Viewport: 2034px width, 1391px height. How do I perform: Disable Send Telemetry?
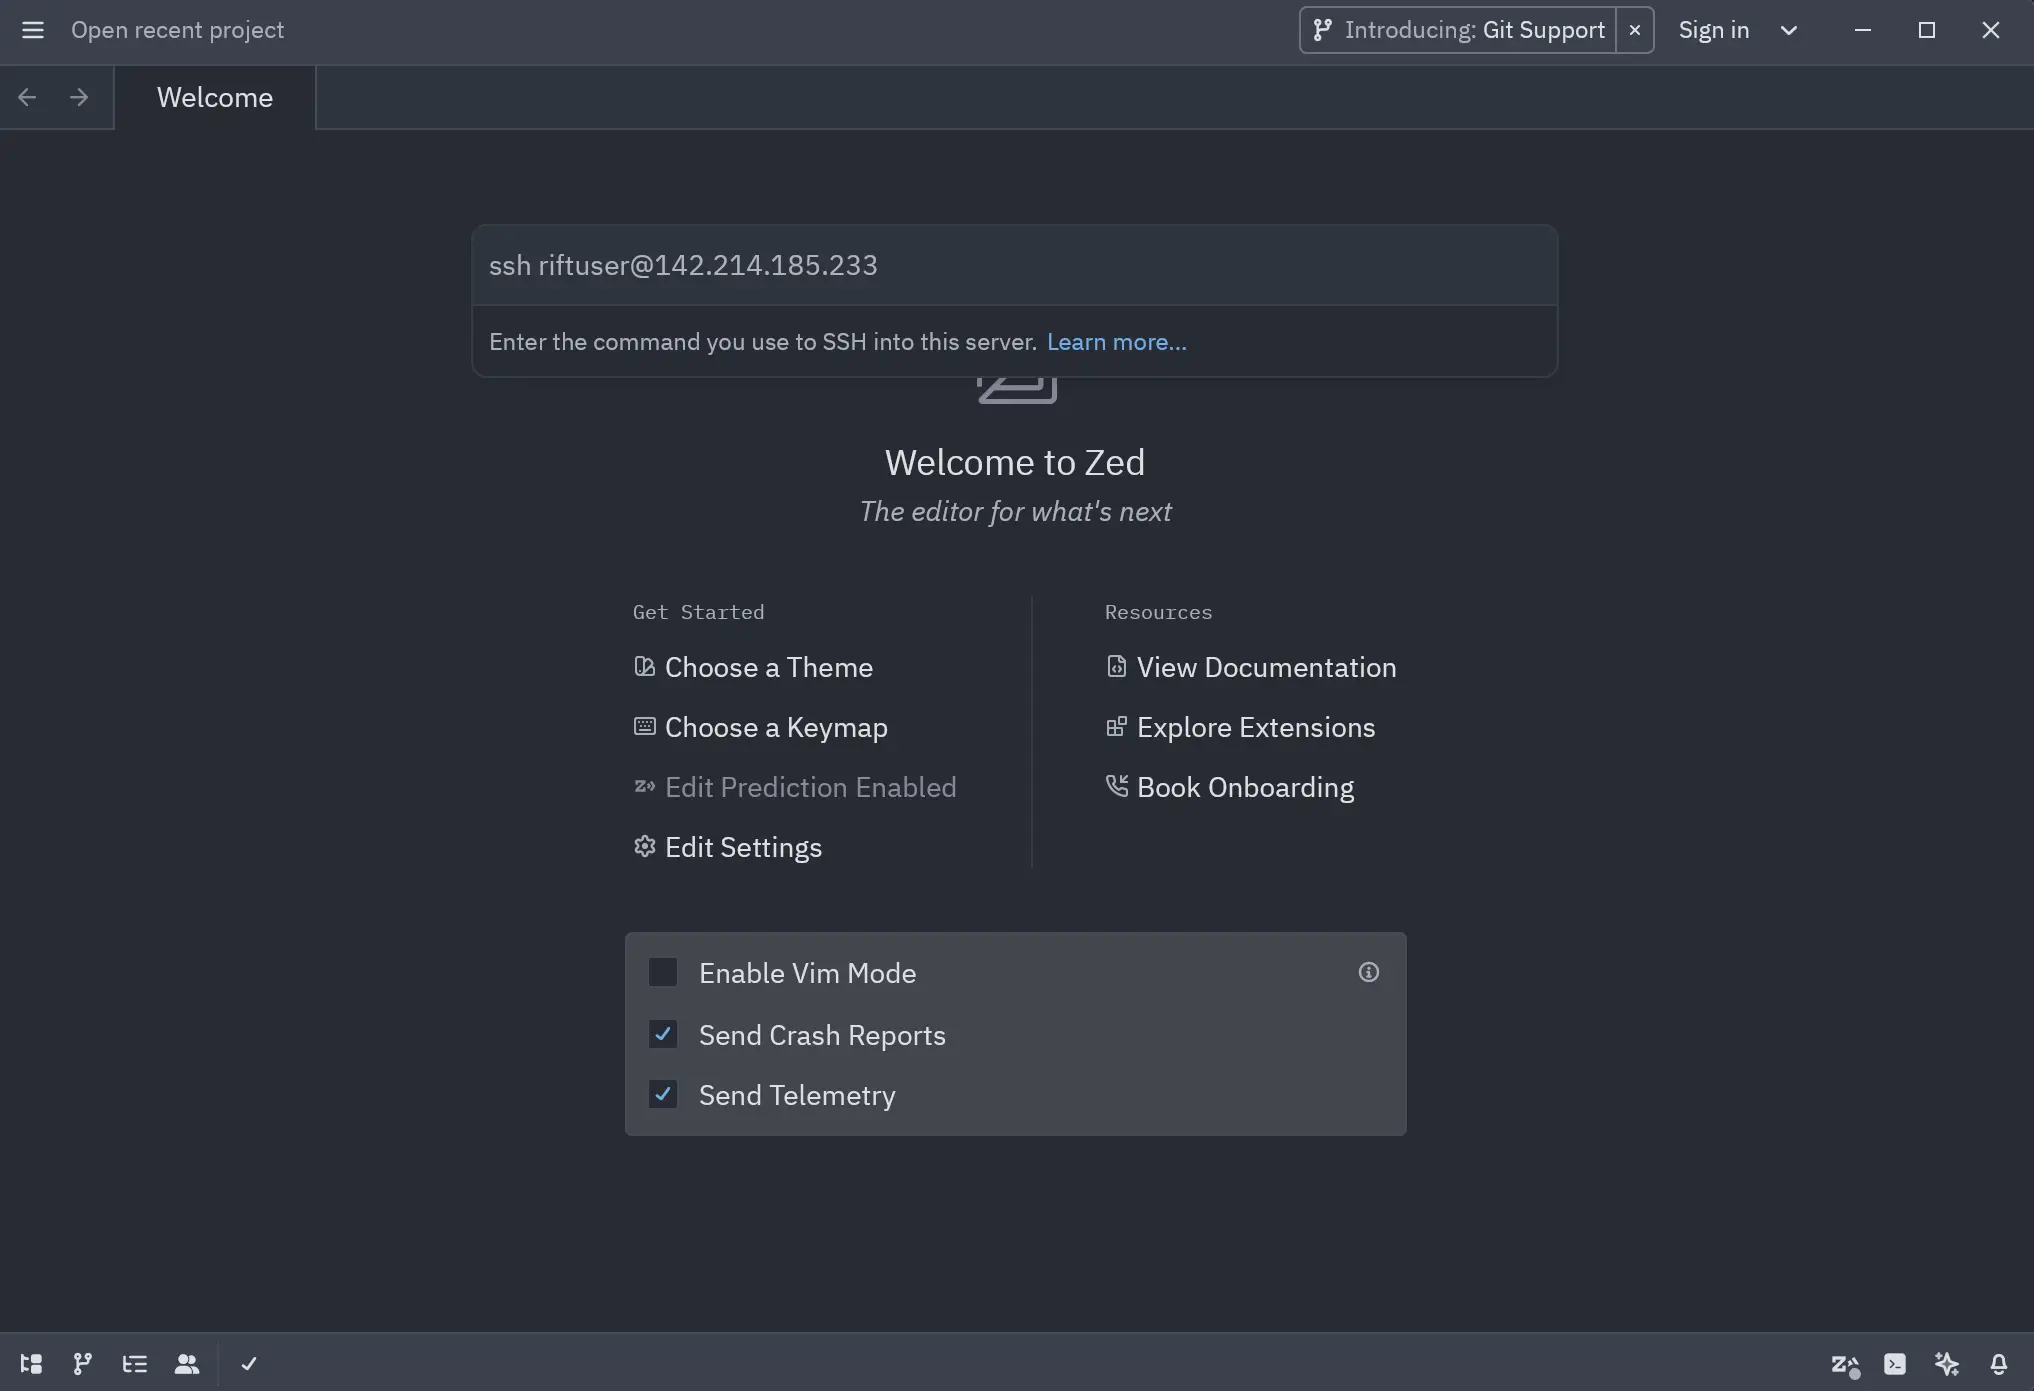(663, 1094)
